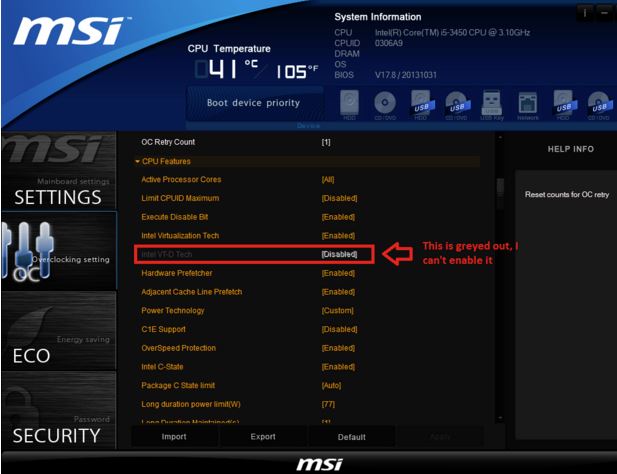The width and height of the screenshot is (617, 474).
Task: Click the greyed Apply button
Action: [x=440, y=437]
